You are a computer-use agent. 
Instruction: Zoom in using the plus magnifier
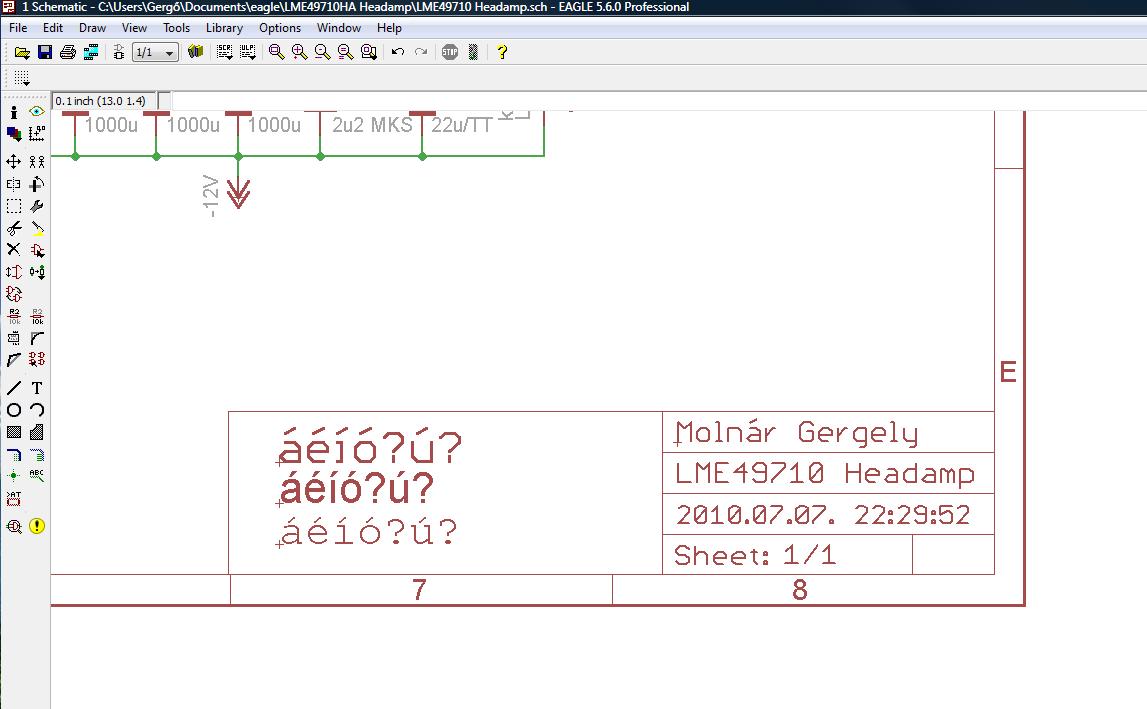tap(299, 52)
